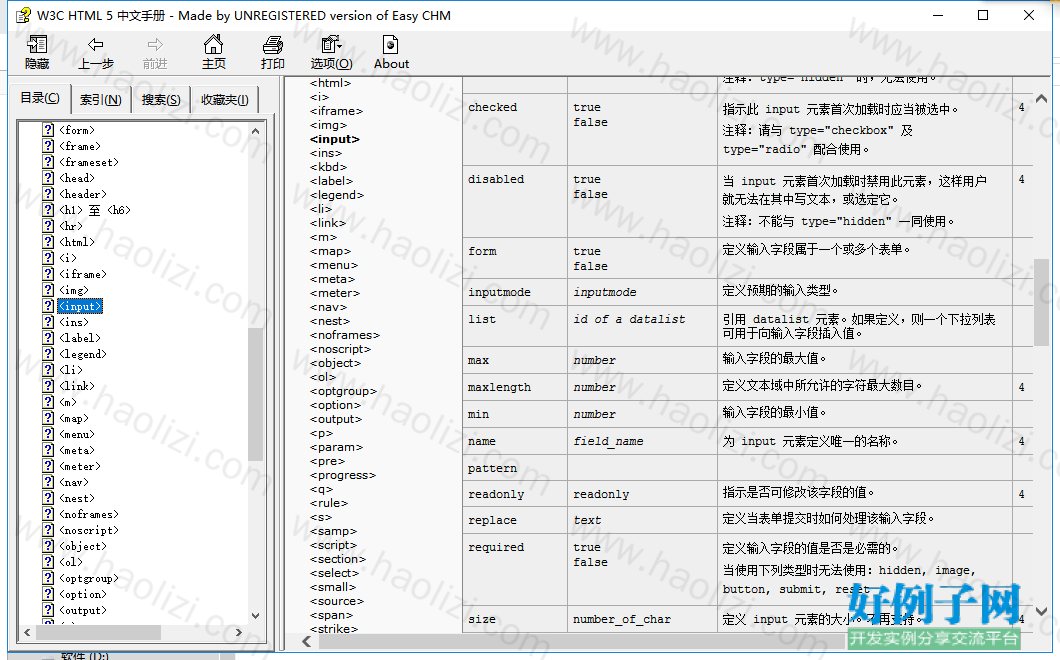Viewport: 1060px width, 660px height.
Task: Select the <frameset> topic in the tree
Action: point(89,162)
